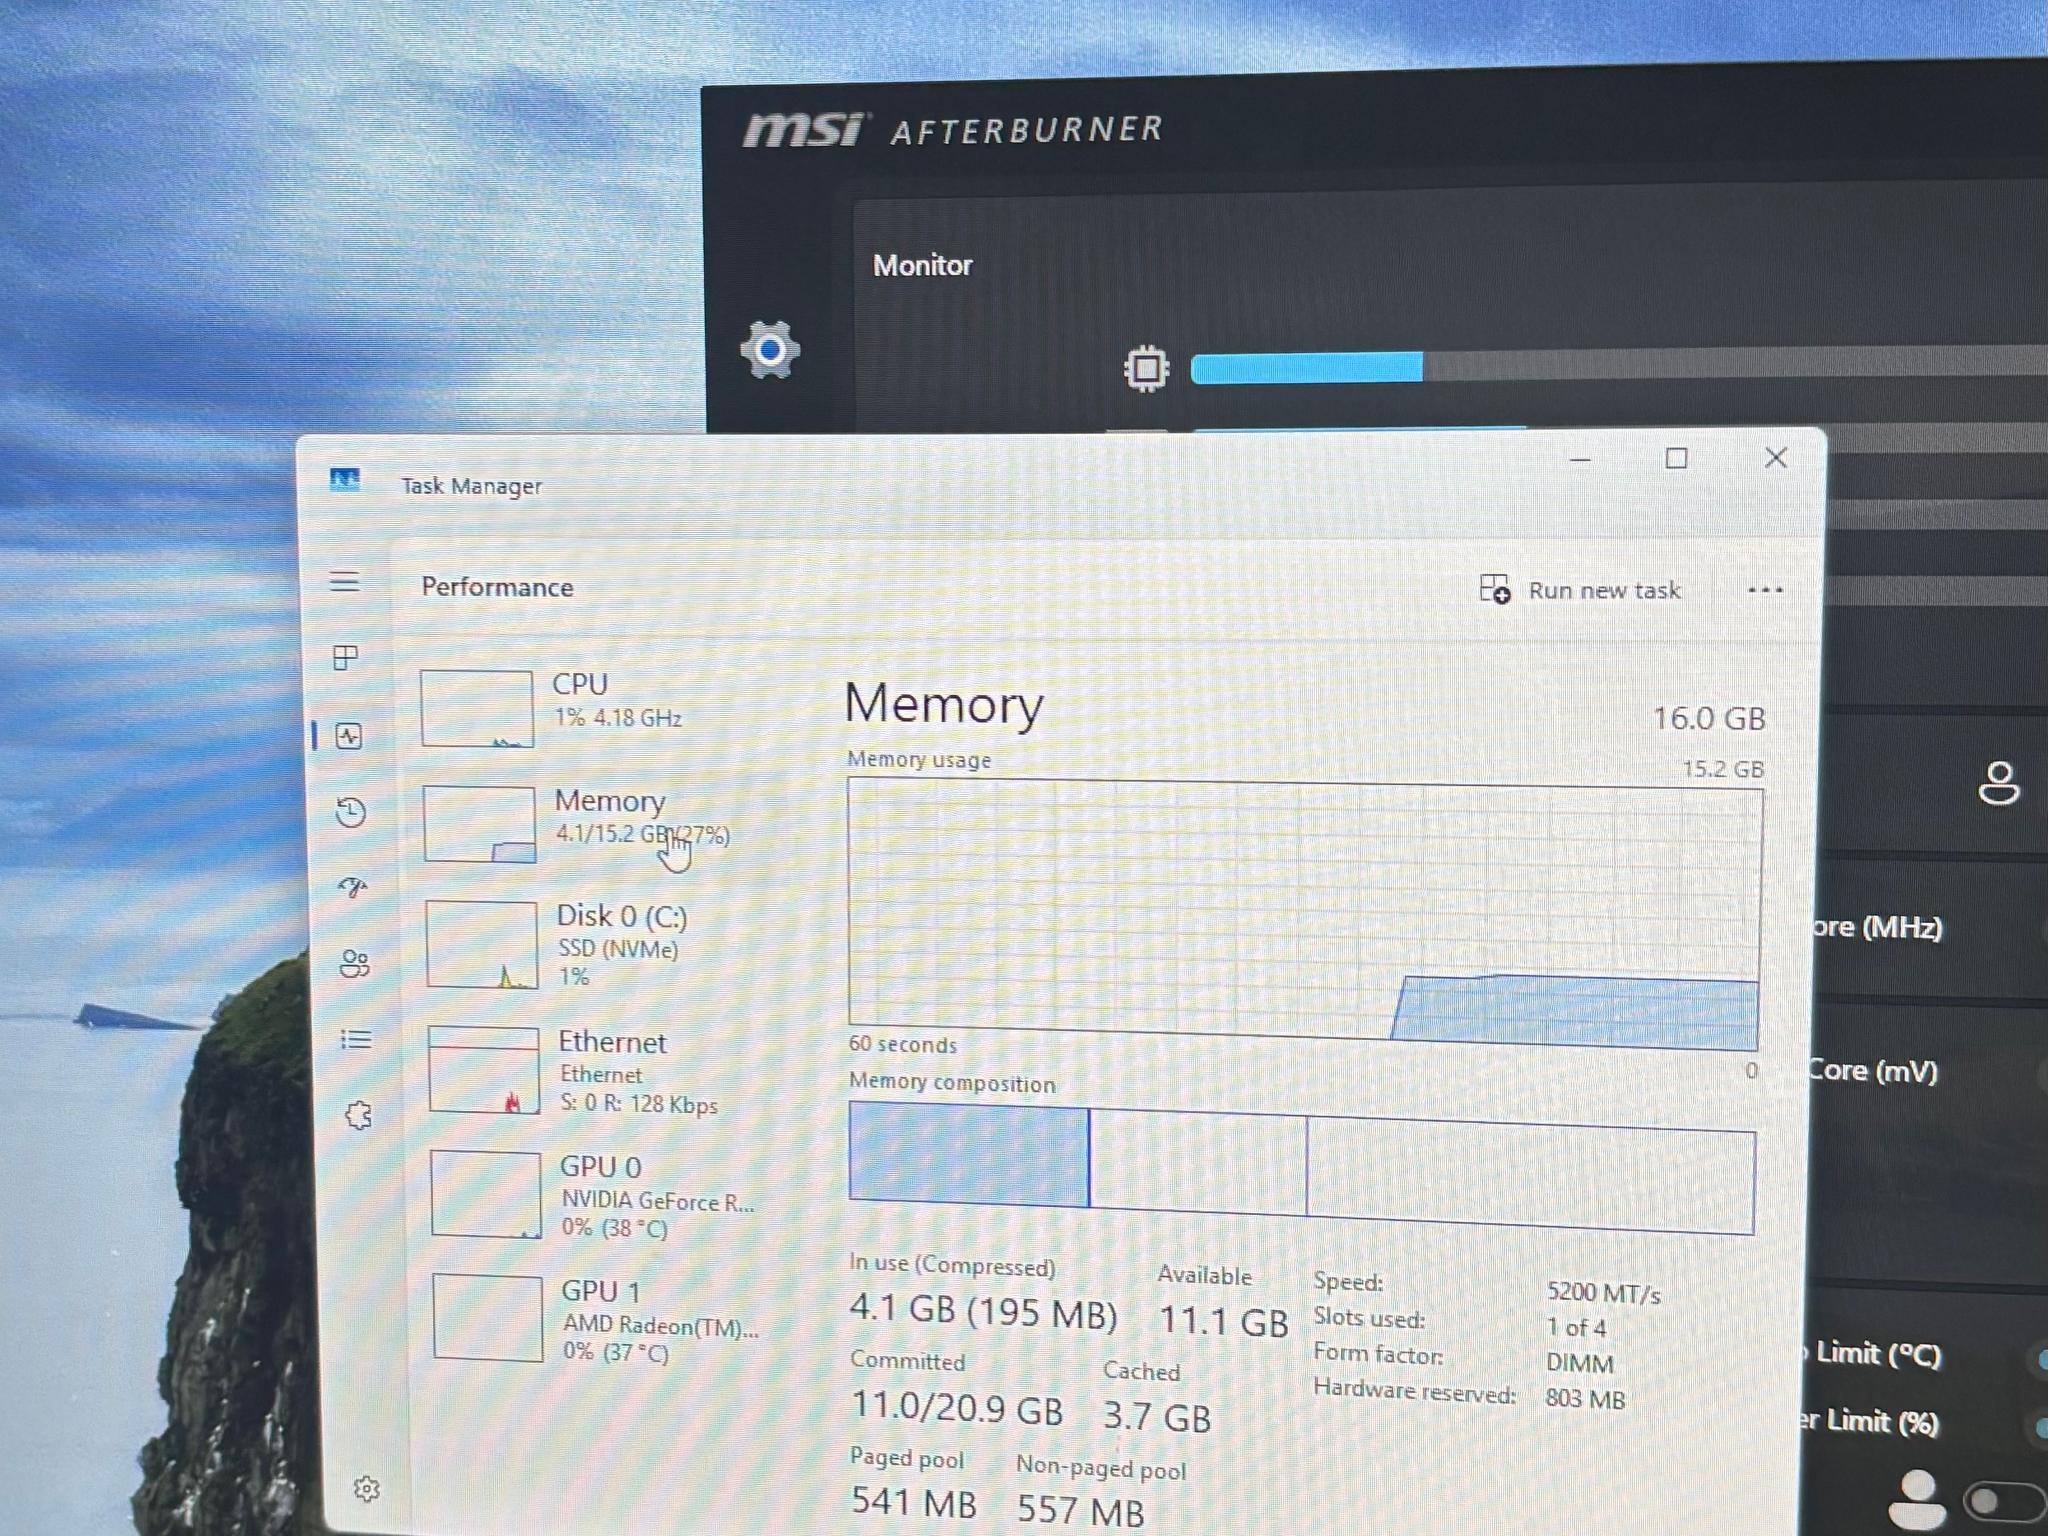Screen dimensions: 2048x1536
Task: Click the Afterburner GPU chip monitor icon
Action: [1146, 369]
